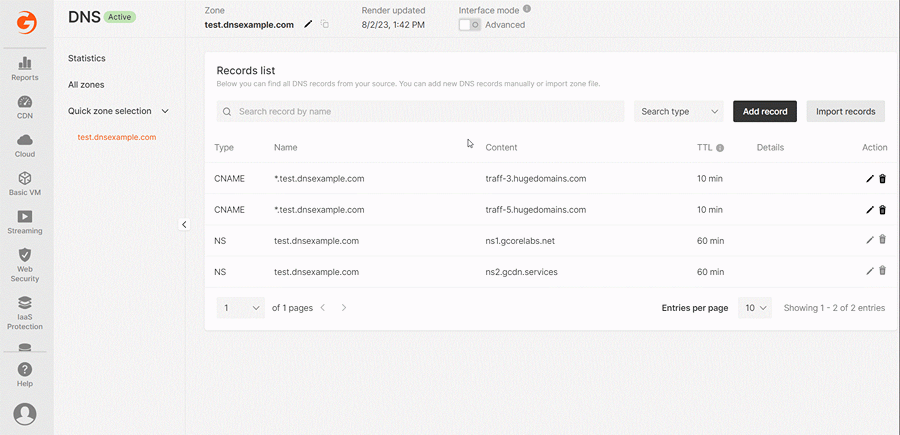Edit the zone name with the pencil icon
900x435 pixels.
(x=308, y=25)
